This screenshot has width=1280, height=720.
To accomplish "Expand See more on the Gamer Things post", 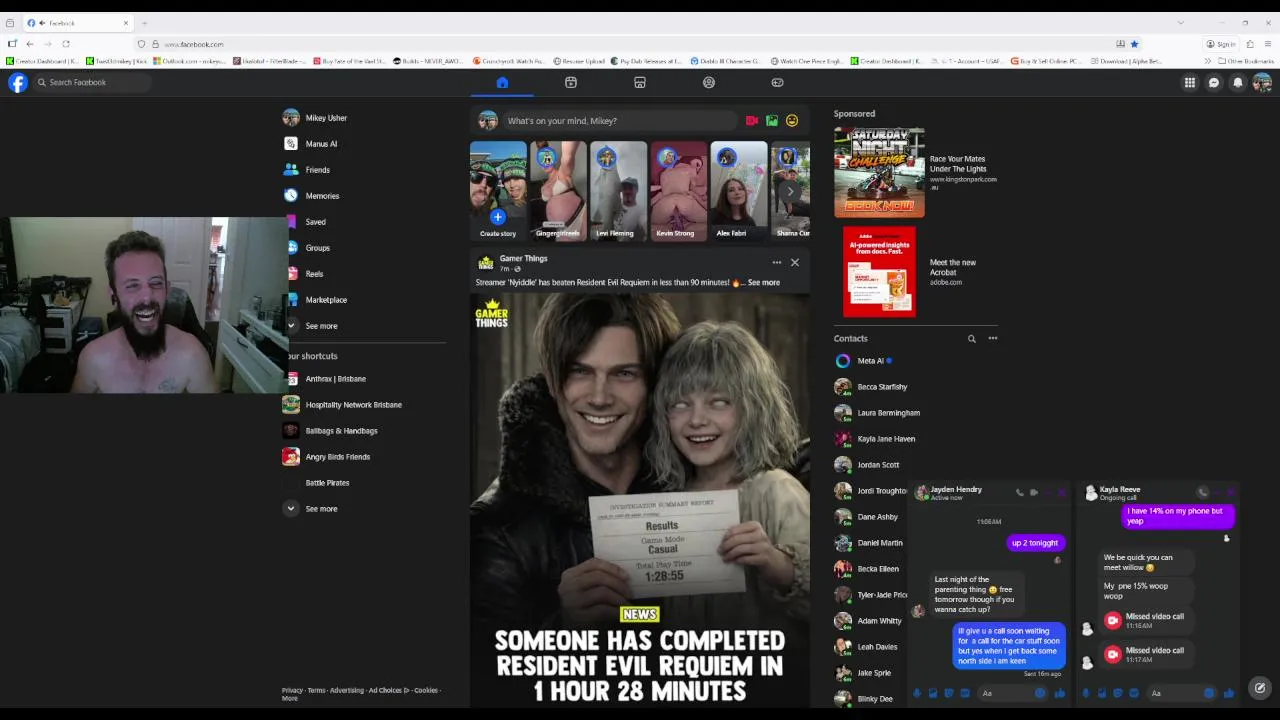I will click(x=763, y=283).
